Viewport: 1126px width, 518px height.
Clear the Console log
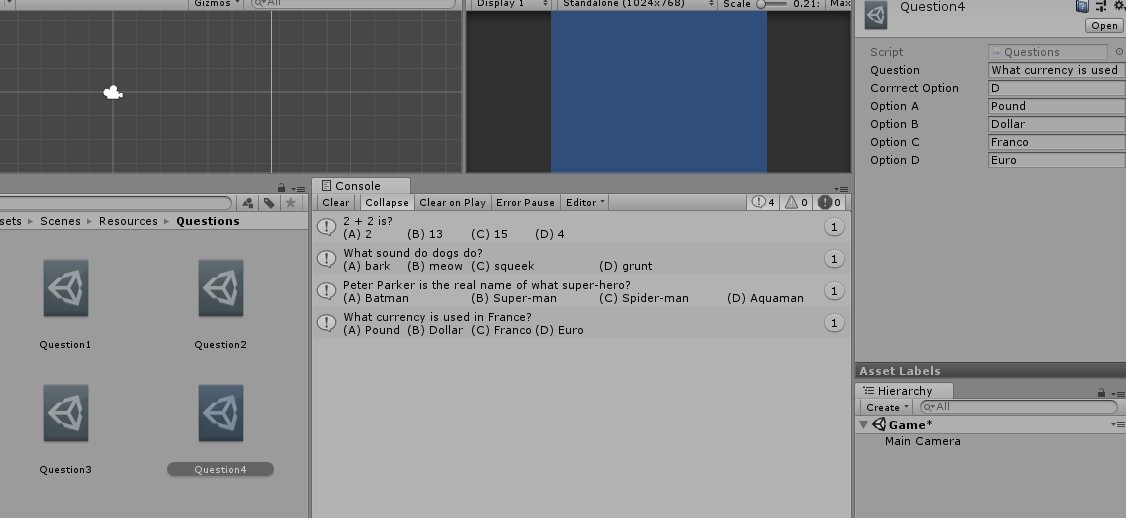tap(335, 203)
